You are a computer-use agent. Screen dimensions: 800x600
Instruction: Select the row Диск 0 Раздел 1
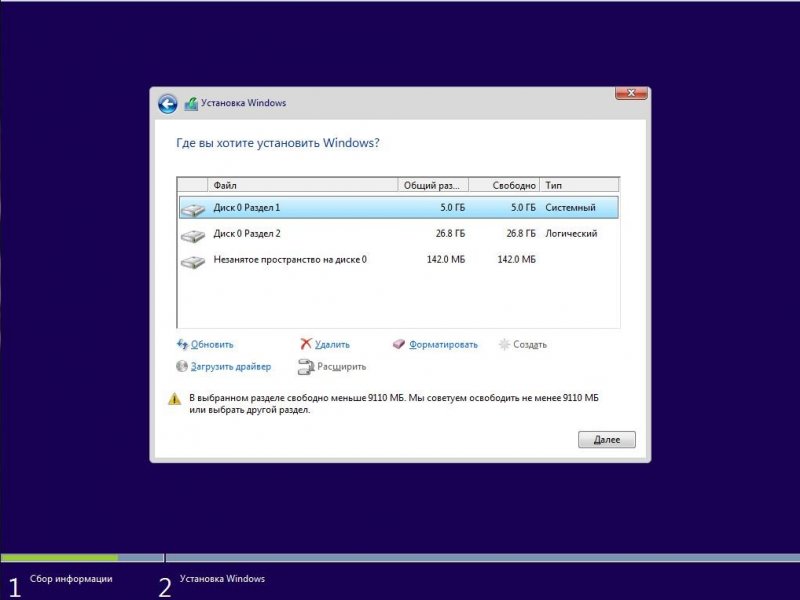398,208
